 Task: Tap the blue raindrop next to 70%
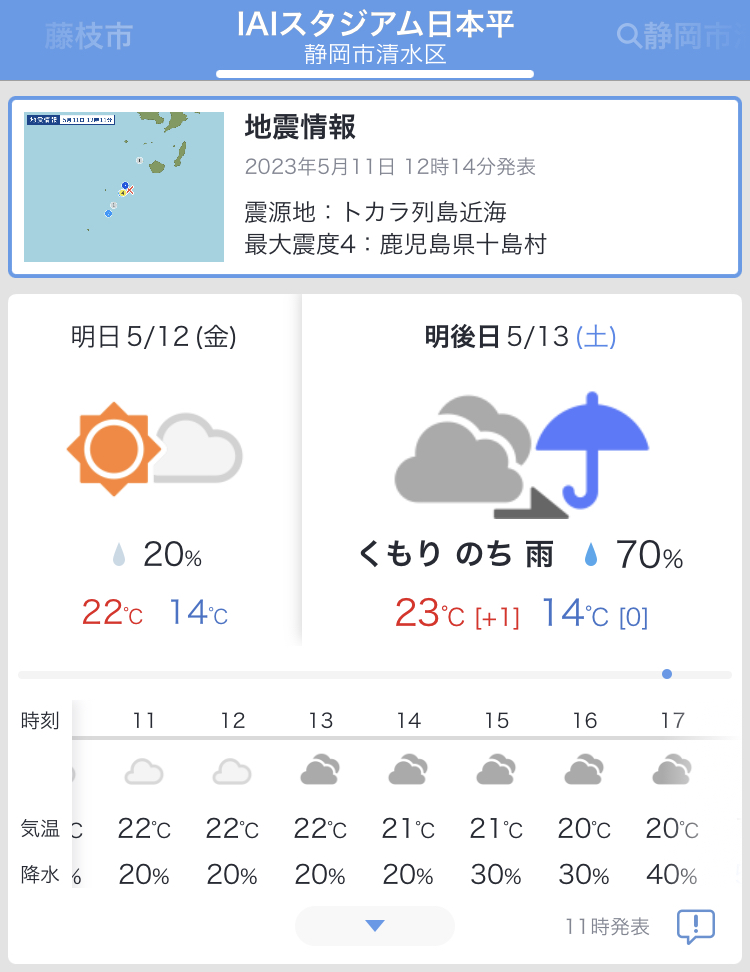pyautogui.click(x=591, y=554)
